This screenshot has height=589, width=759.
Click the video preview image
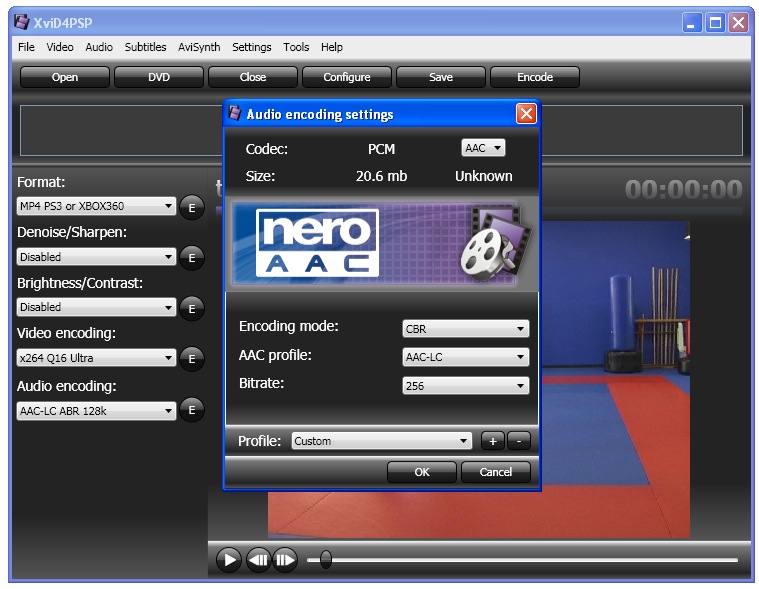click(x=615, y=378)
